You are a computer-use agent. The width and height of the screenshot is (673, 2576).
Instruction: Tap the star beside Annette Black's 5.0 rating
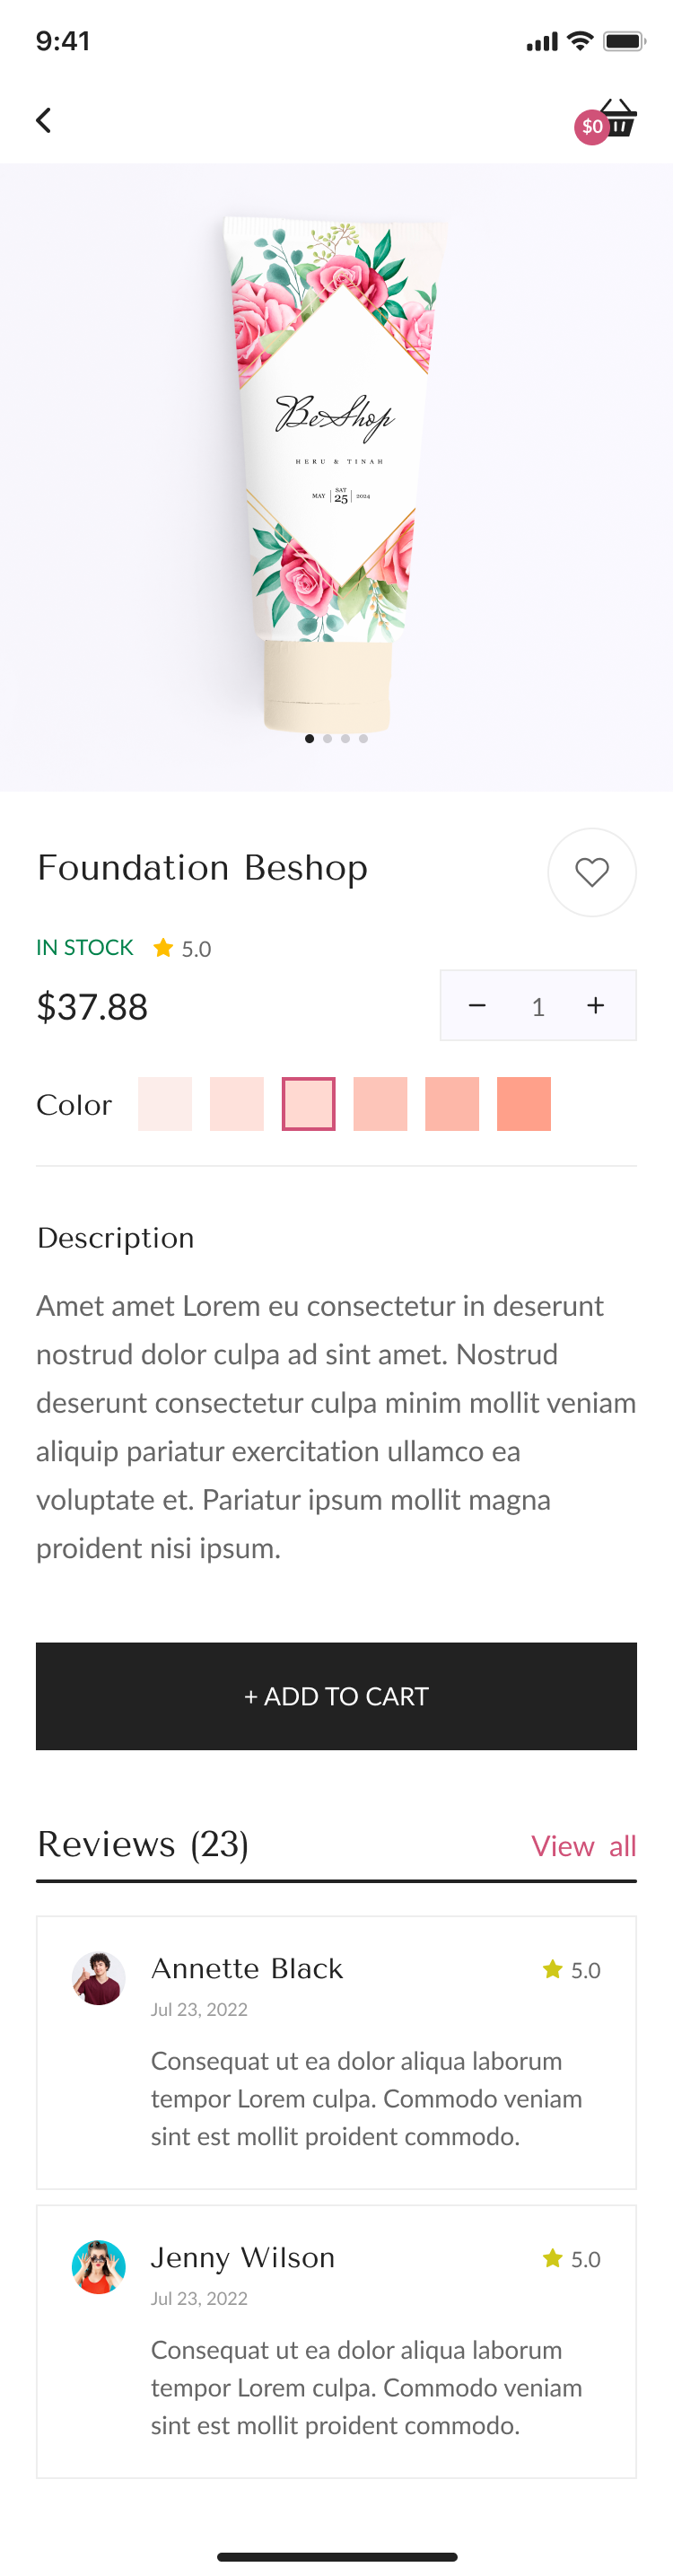(x=552, y=1969)
